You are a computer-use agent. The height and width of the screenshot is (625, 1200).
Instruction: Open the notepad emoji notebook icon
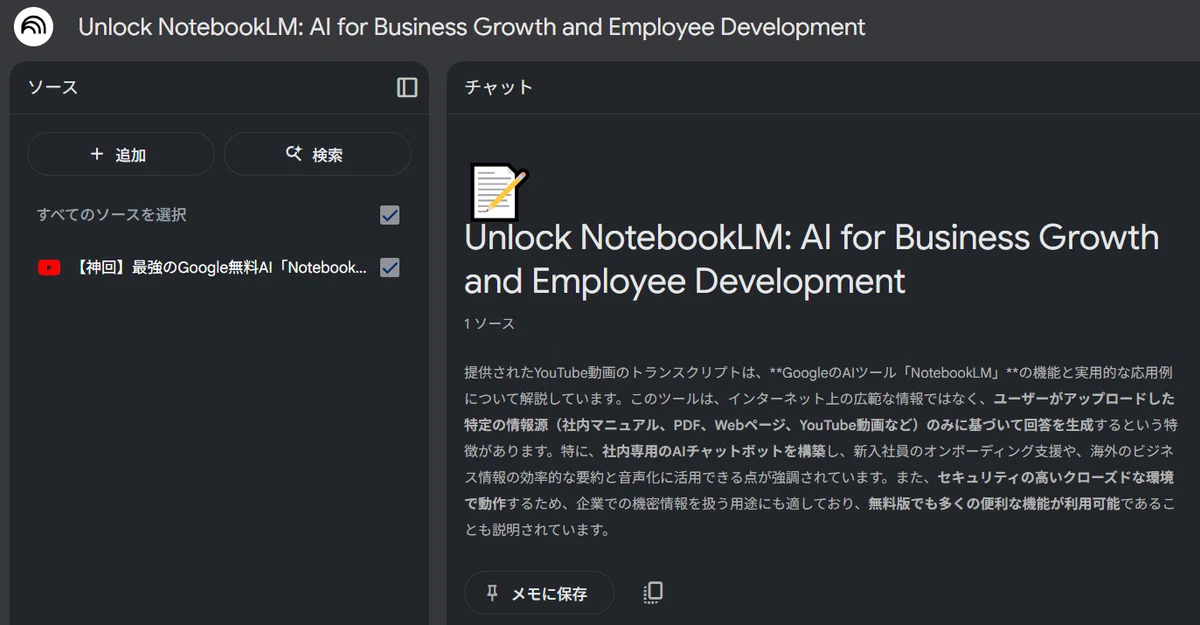pyautogui.click(x=498, y=192)
